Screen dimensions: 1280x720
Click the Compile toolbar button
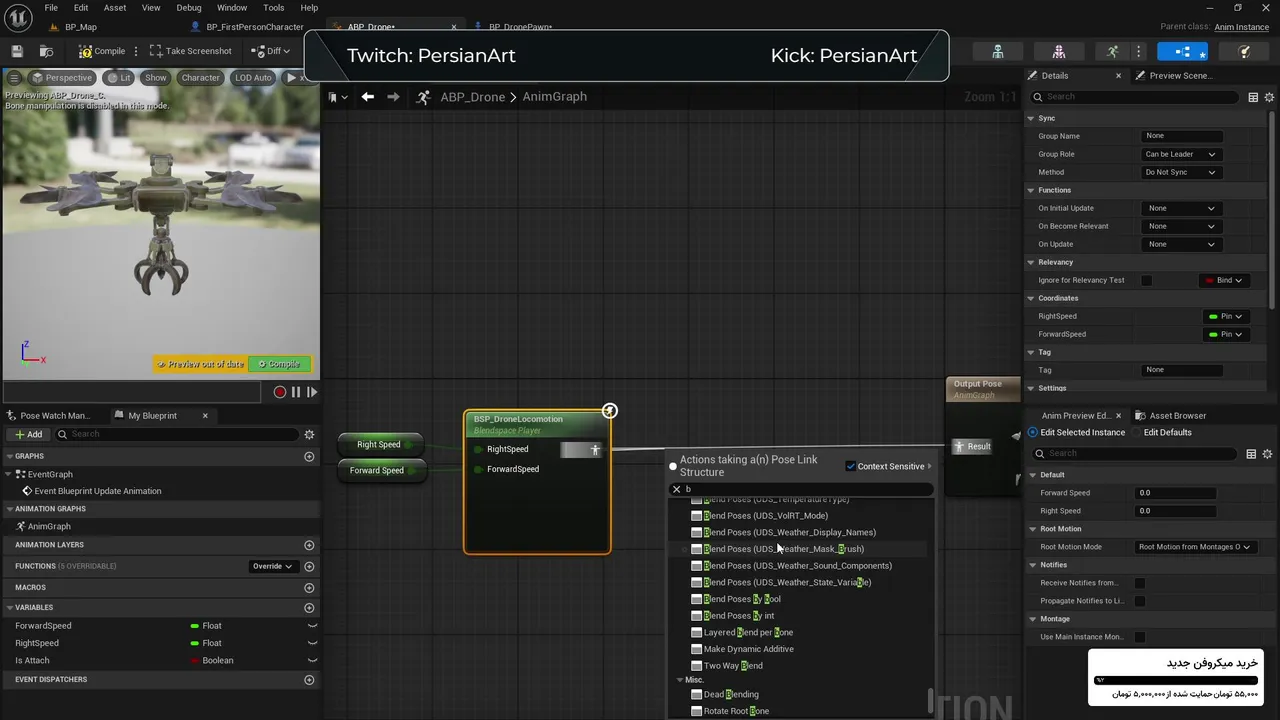102,51
